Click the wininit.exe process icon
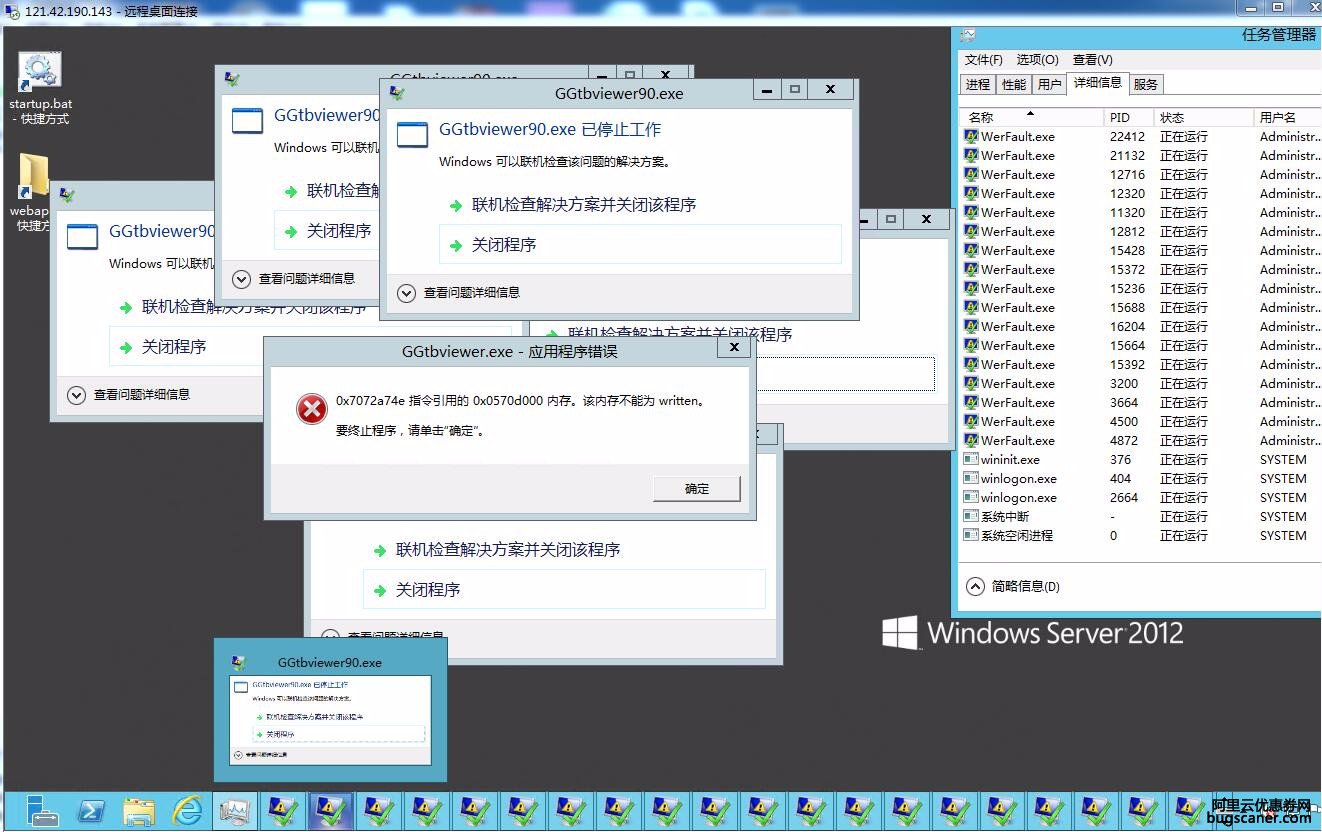Screen dimensions: 1322x832 [x=971, y=460]
